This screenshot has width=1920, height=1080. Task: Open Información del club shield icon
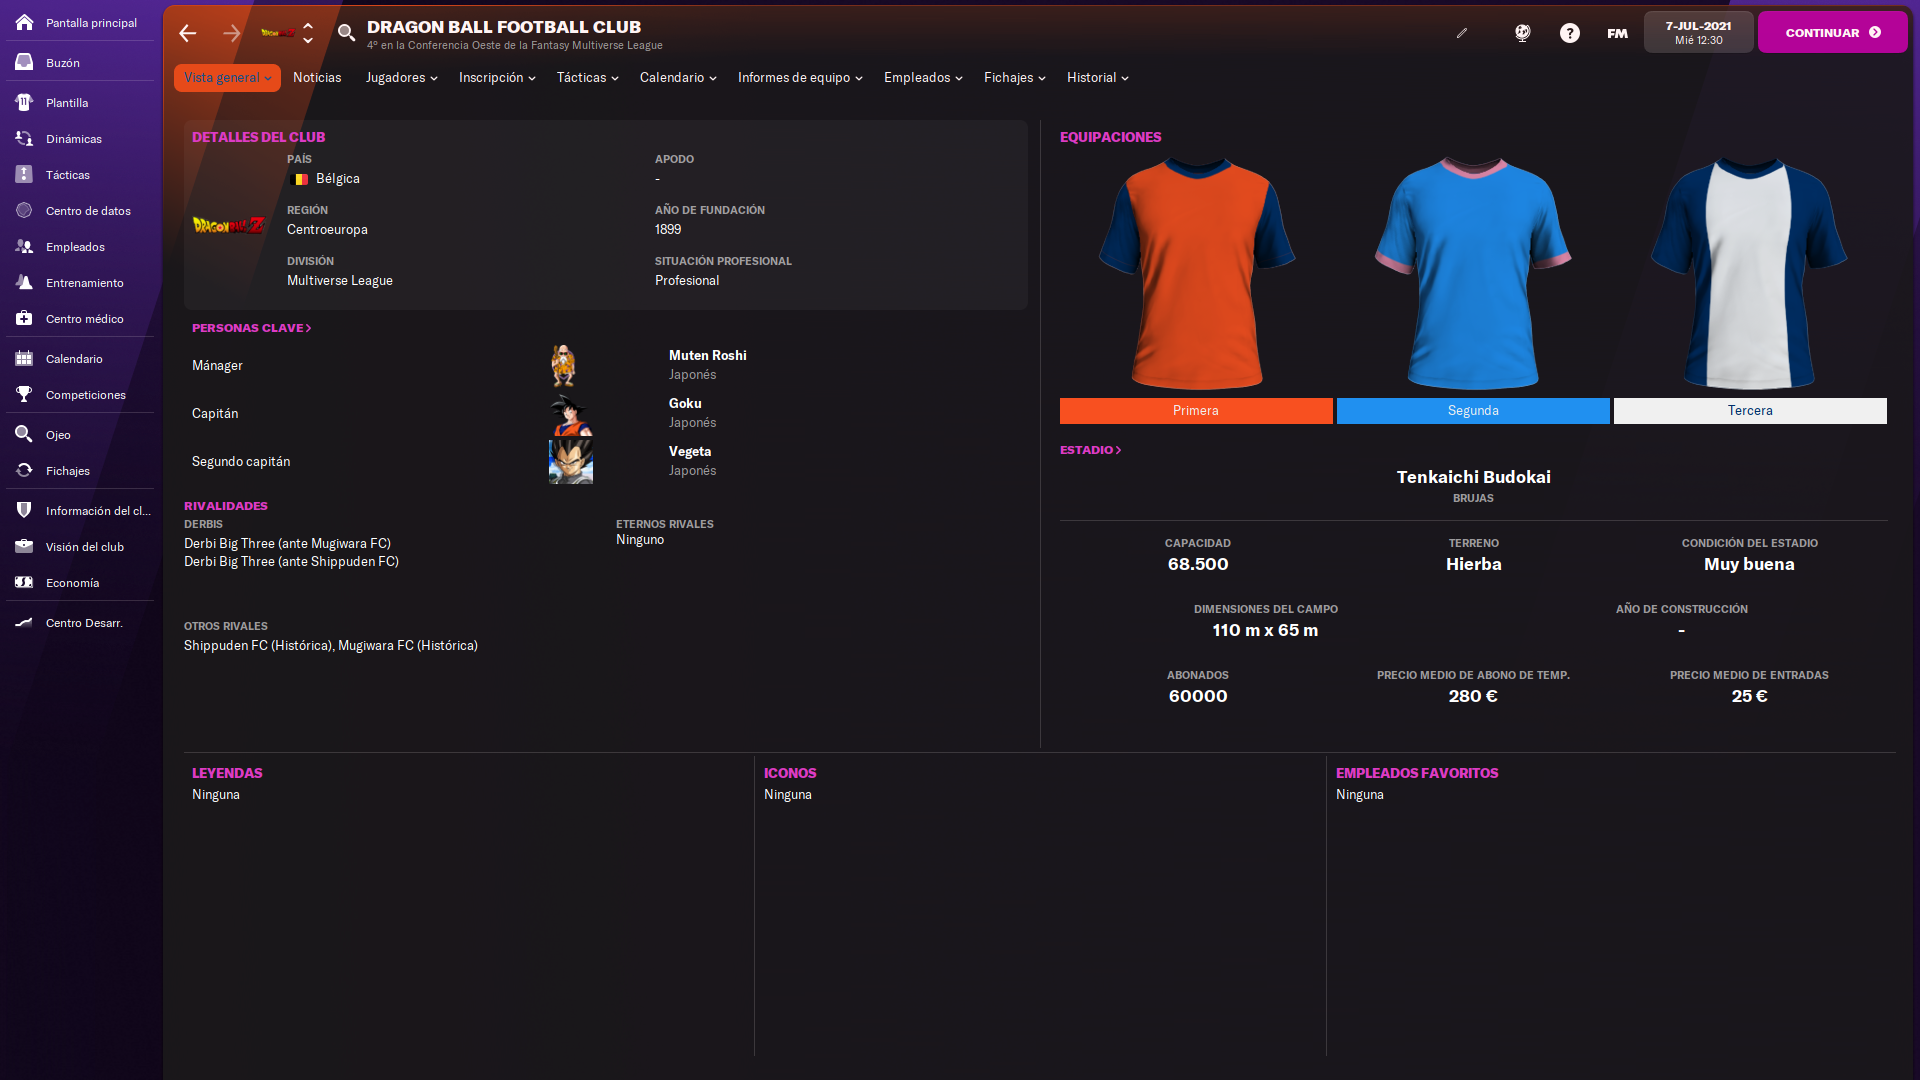click(x=24, y=510)
